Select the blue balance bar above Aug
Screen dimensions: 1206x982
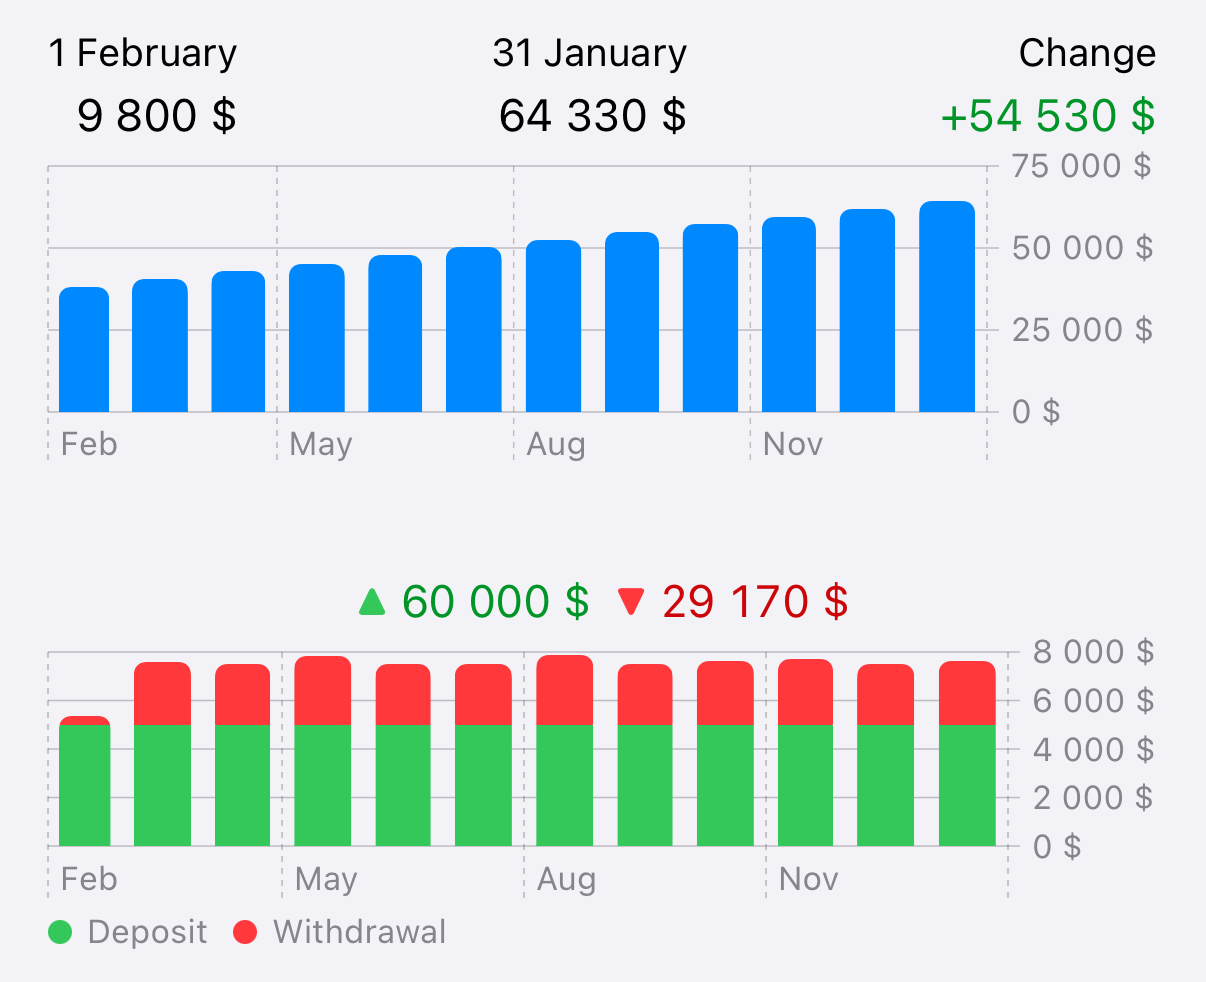click(553, 327)
